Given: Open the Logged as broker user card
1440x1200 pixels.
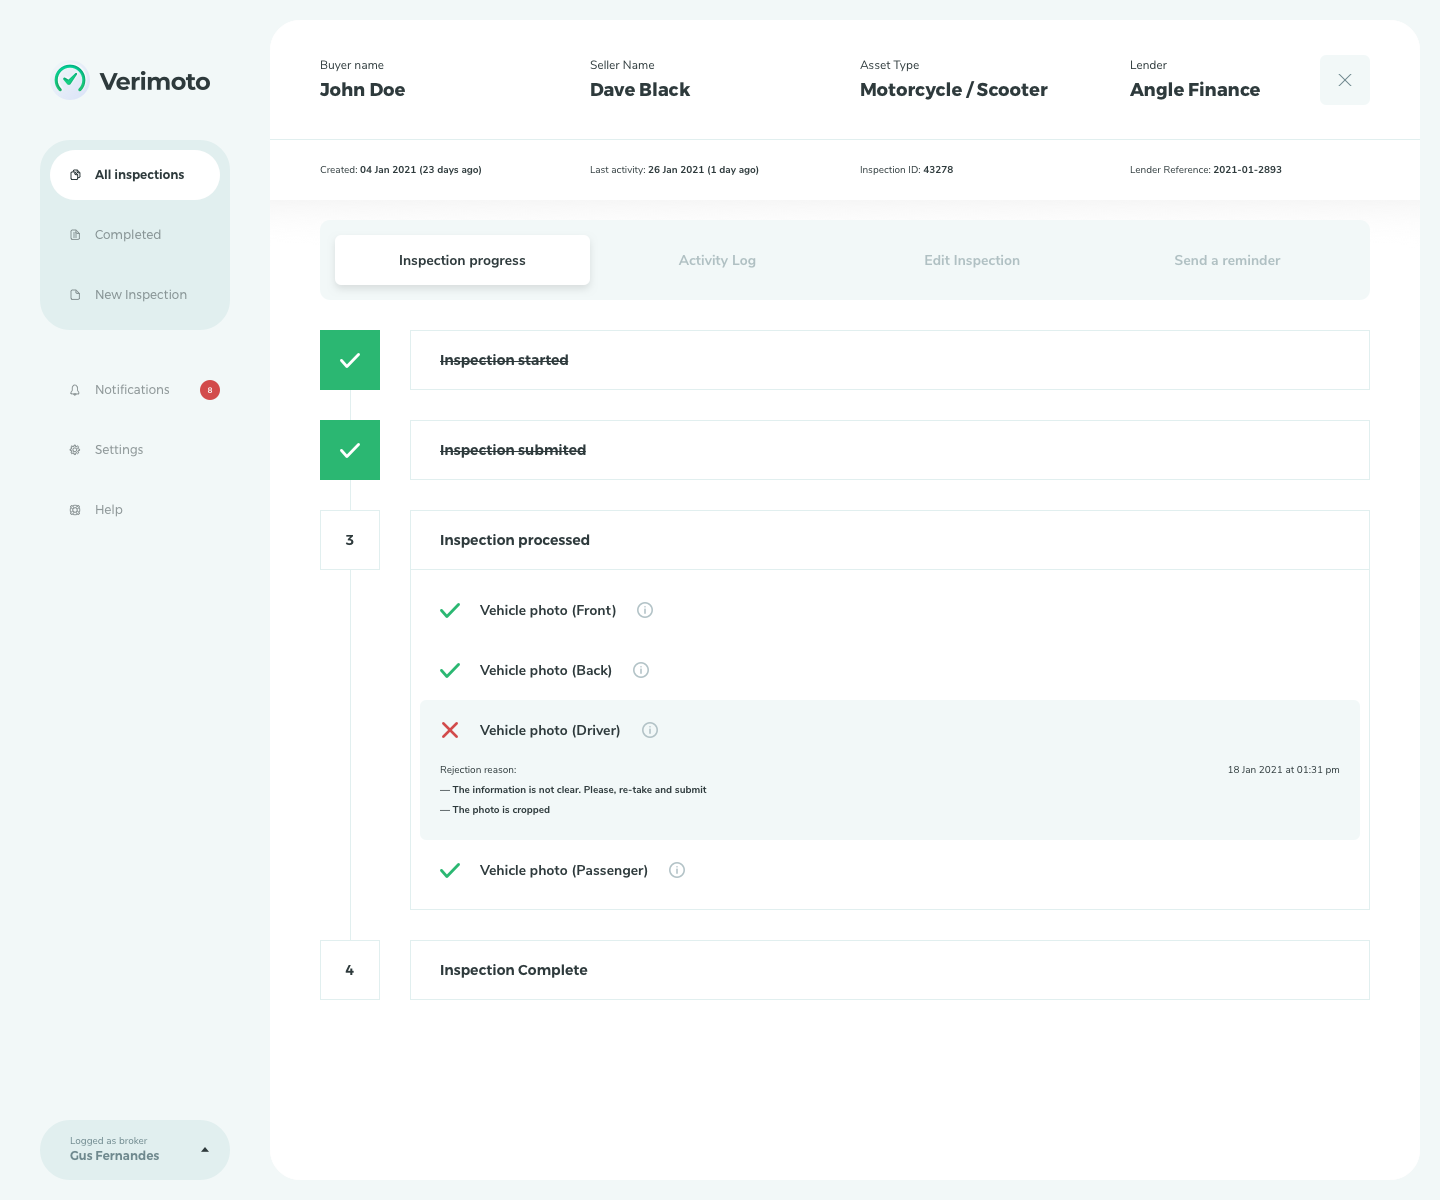Looking at the screenshot, I should pyautogui.click(x=135, y=1150).
